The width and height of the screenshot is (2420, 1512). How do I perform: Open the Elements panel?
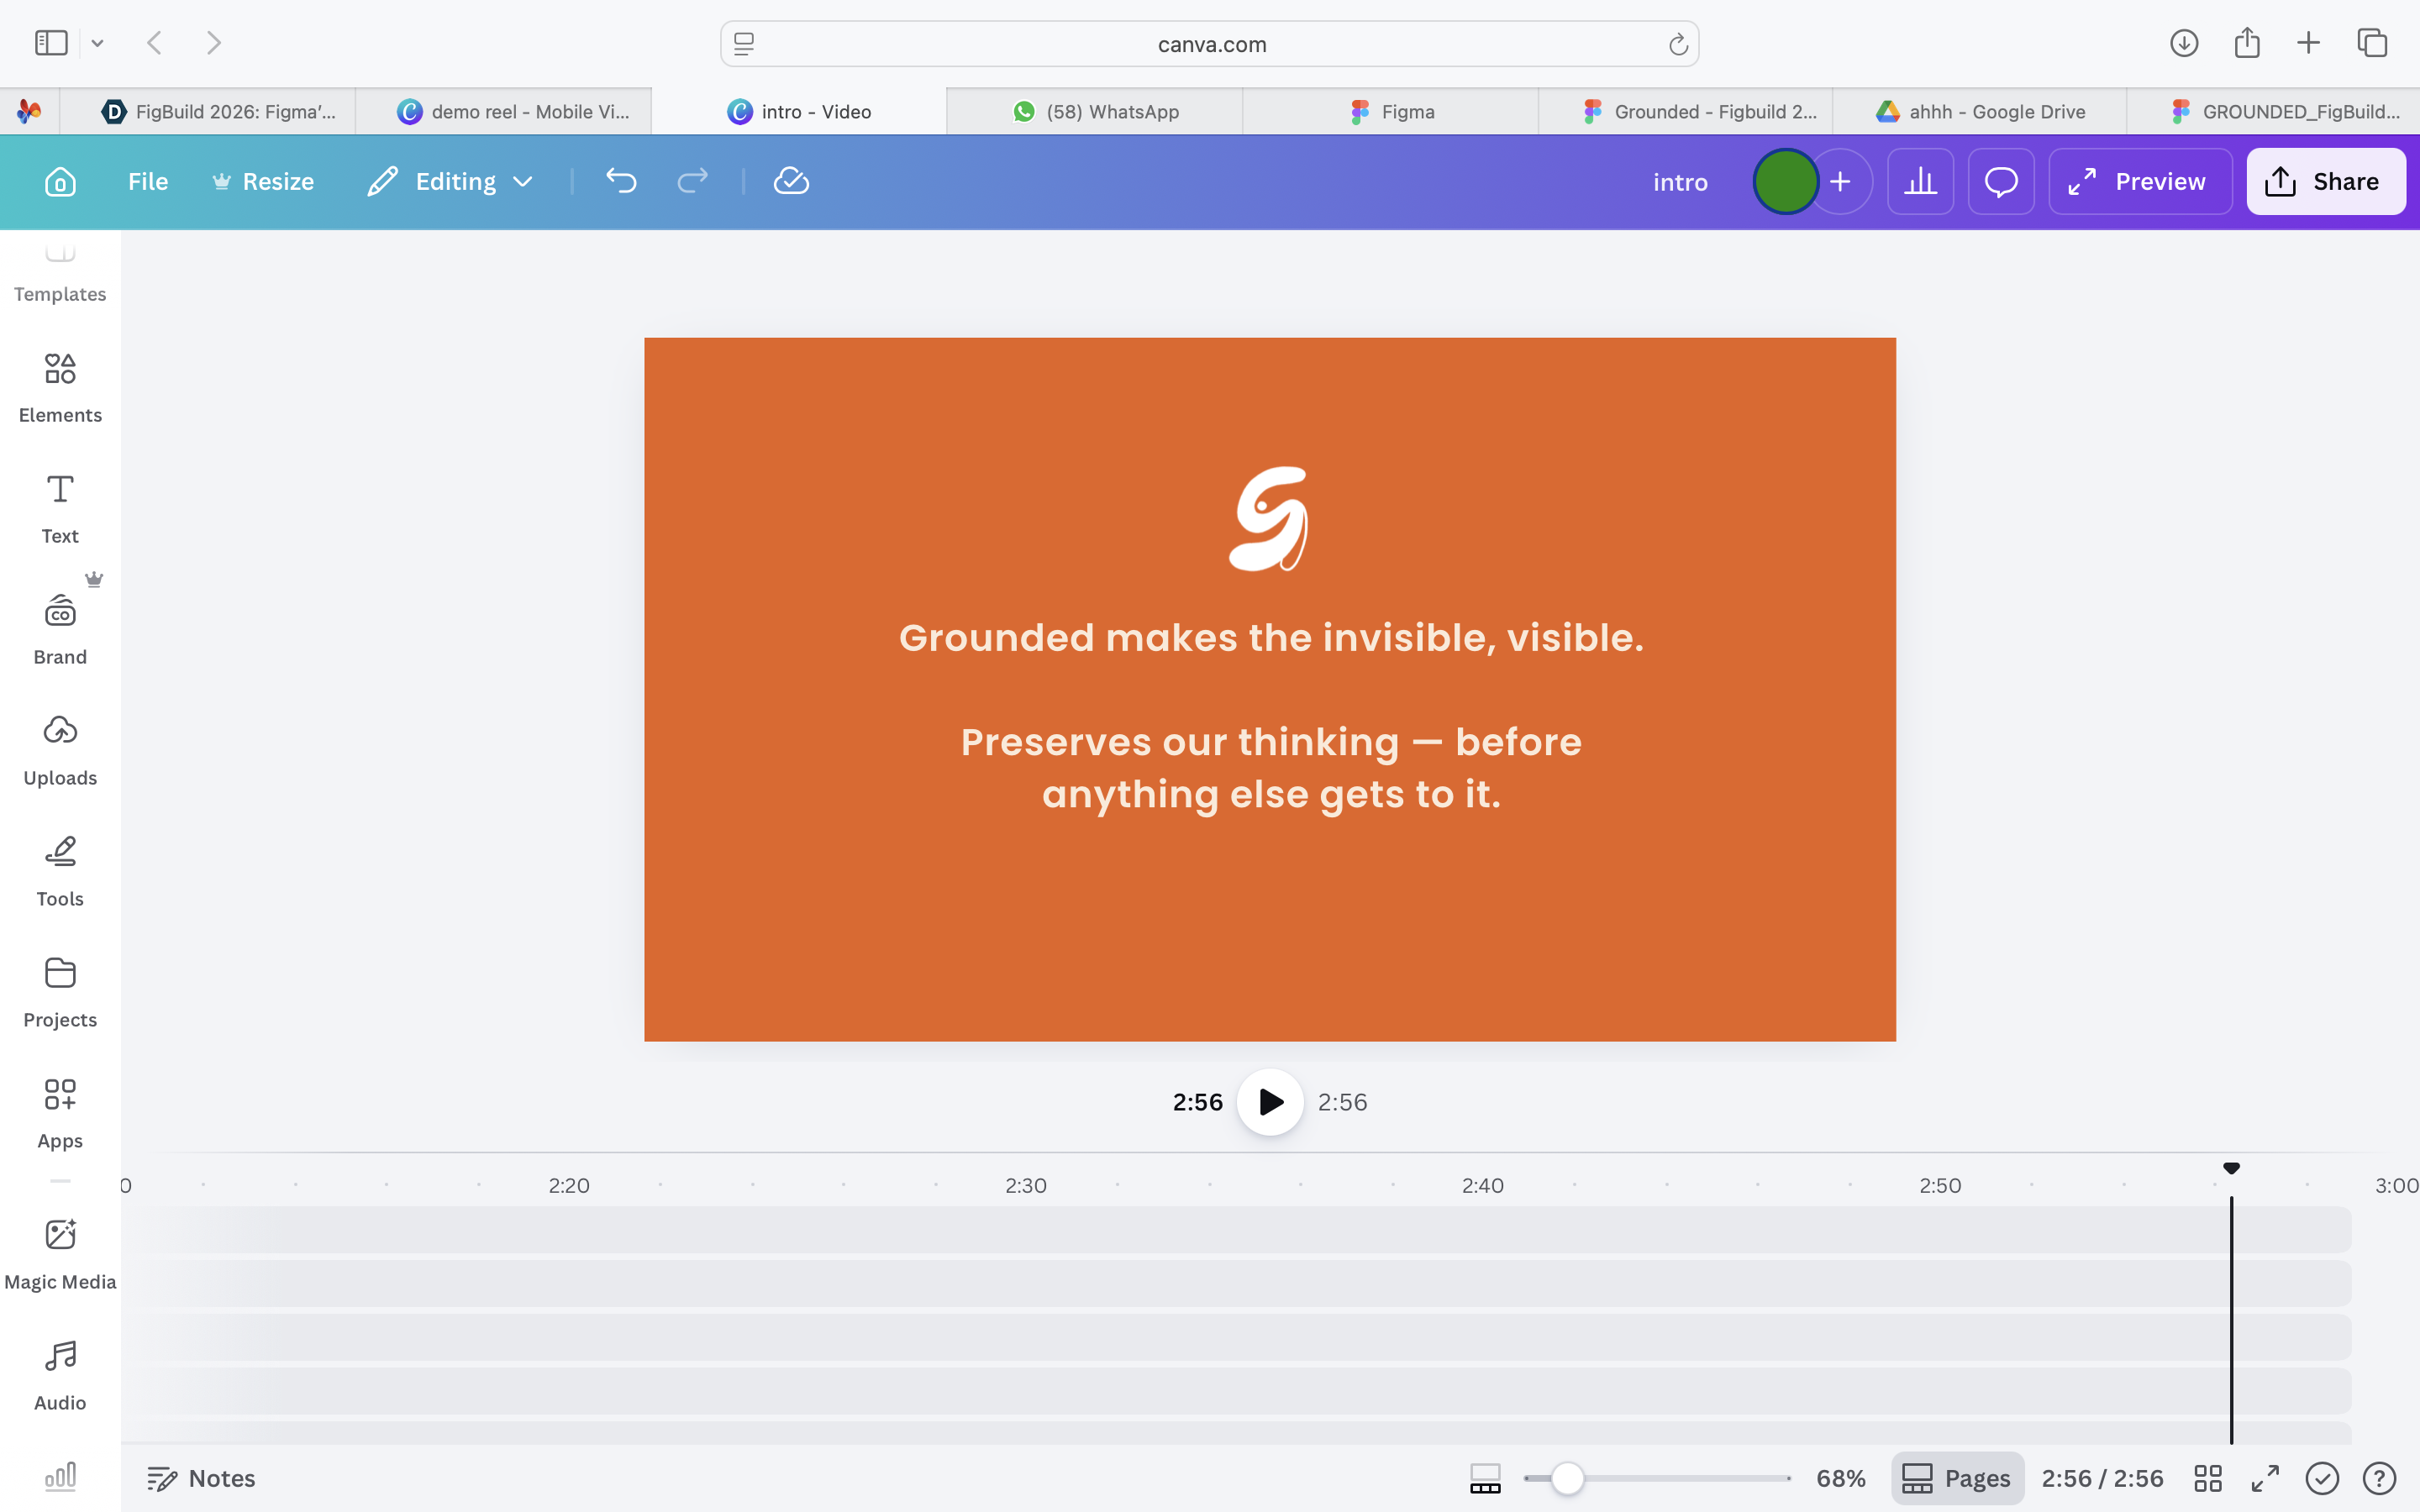[x=60, y=388]
